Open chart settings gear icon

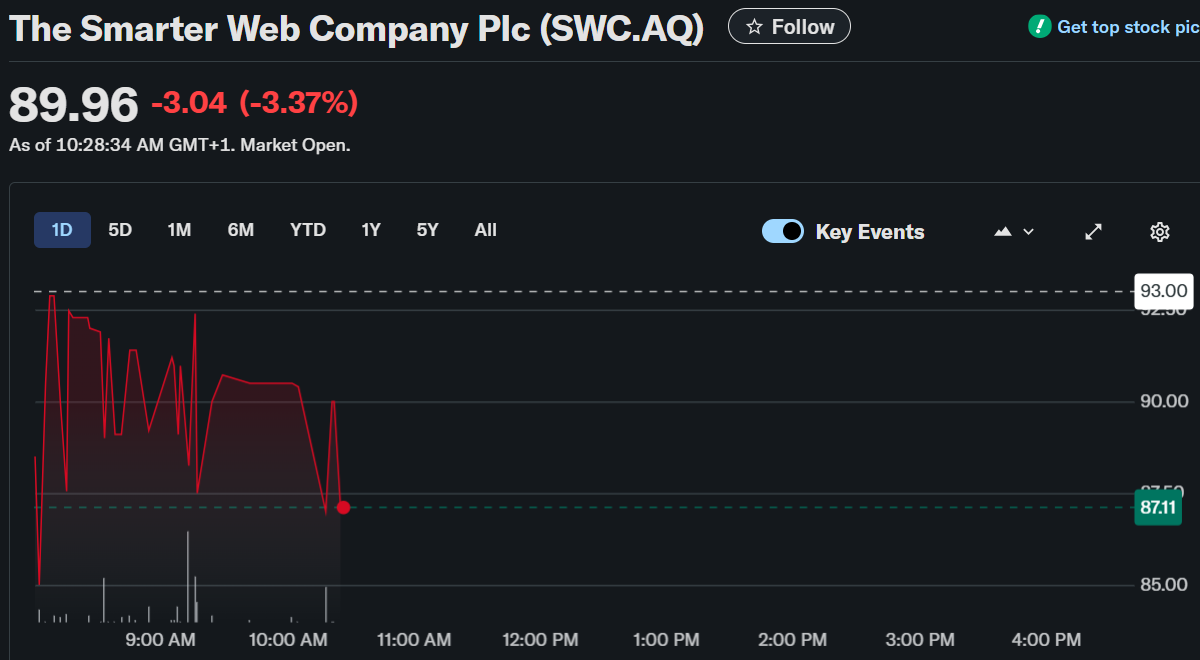point(1160,232)
